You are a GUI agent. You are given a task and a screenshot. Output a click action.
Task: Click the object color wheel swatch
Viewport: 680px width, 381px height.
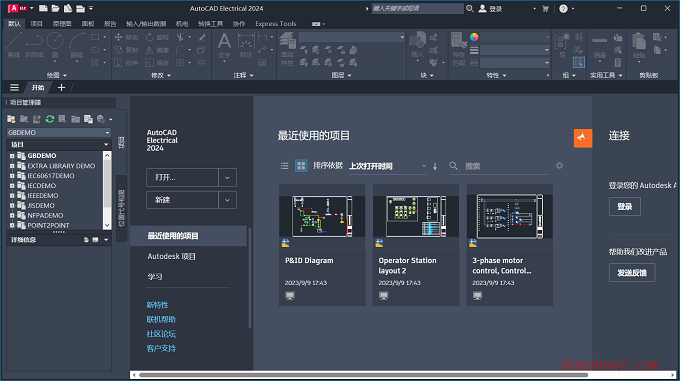coord(474,37)
